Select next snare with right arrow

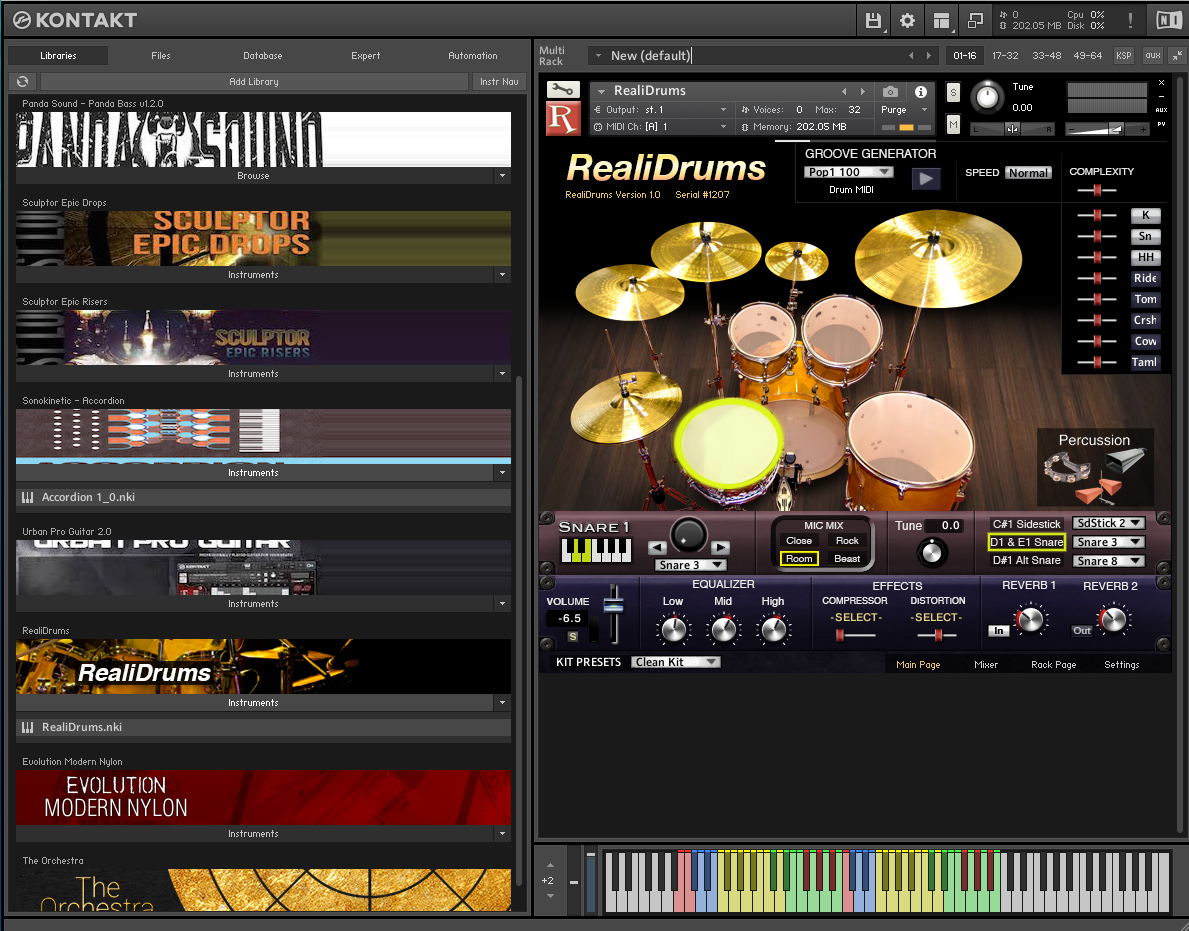[x=720, y=547]
